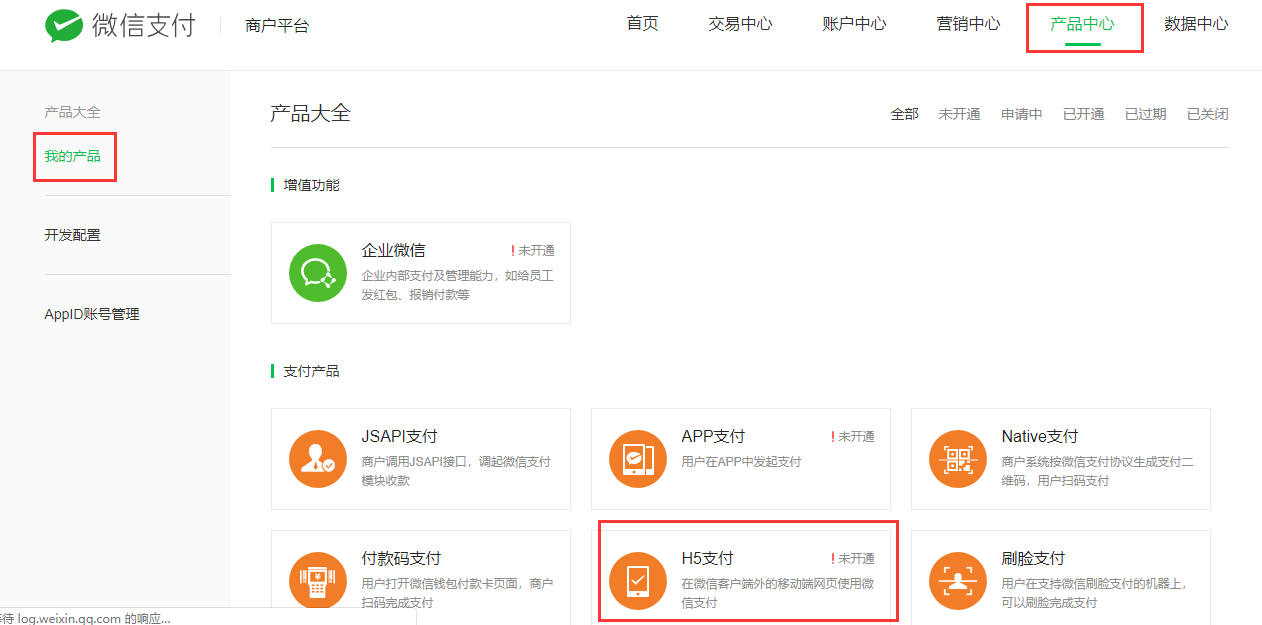Open the Native支付 QR code icon
The image size is (1262, 625).
tap(958, 458)
